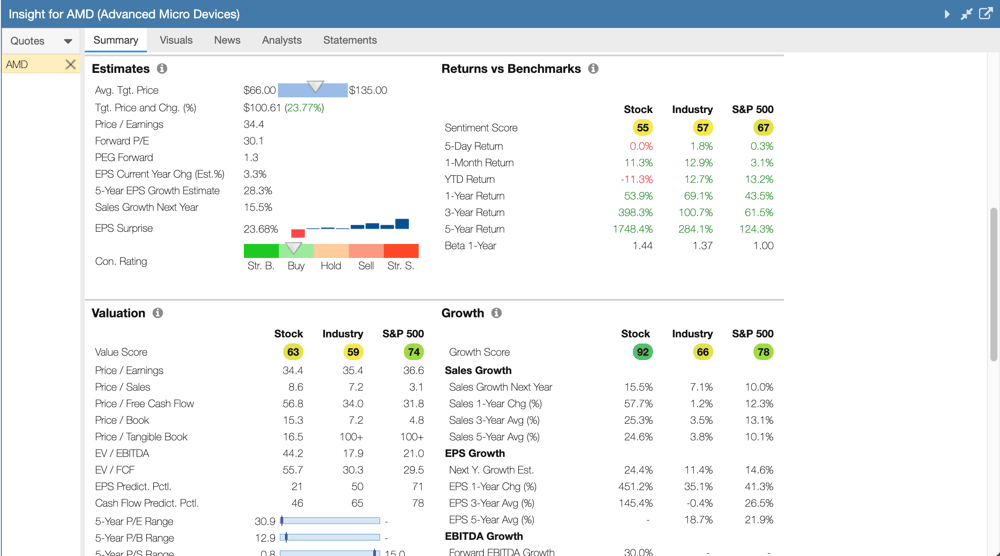
Task: Click the Beta 1-Year label
Action: (x=470, y=245)
